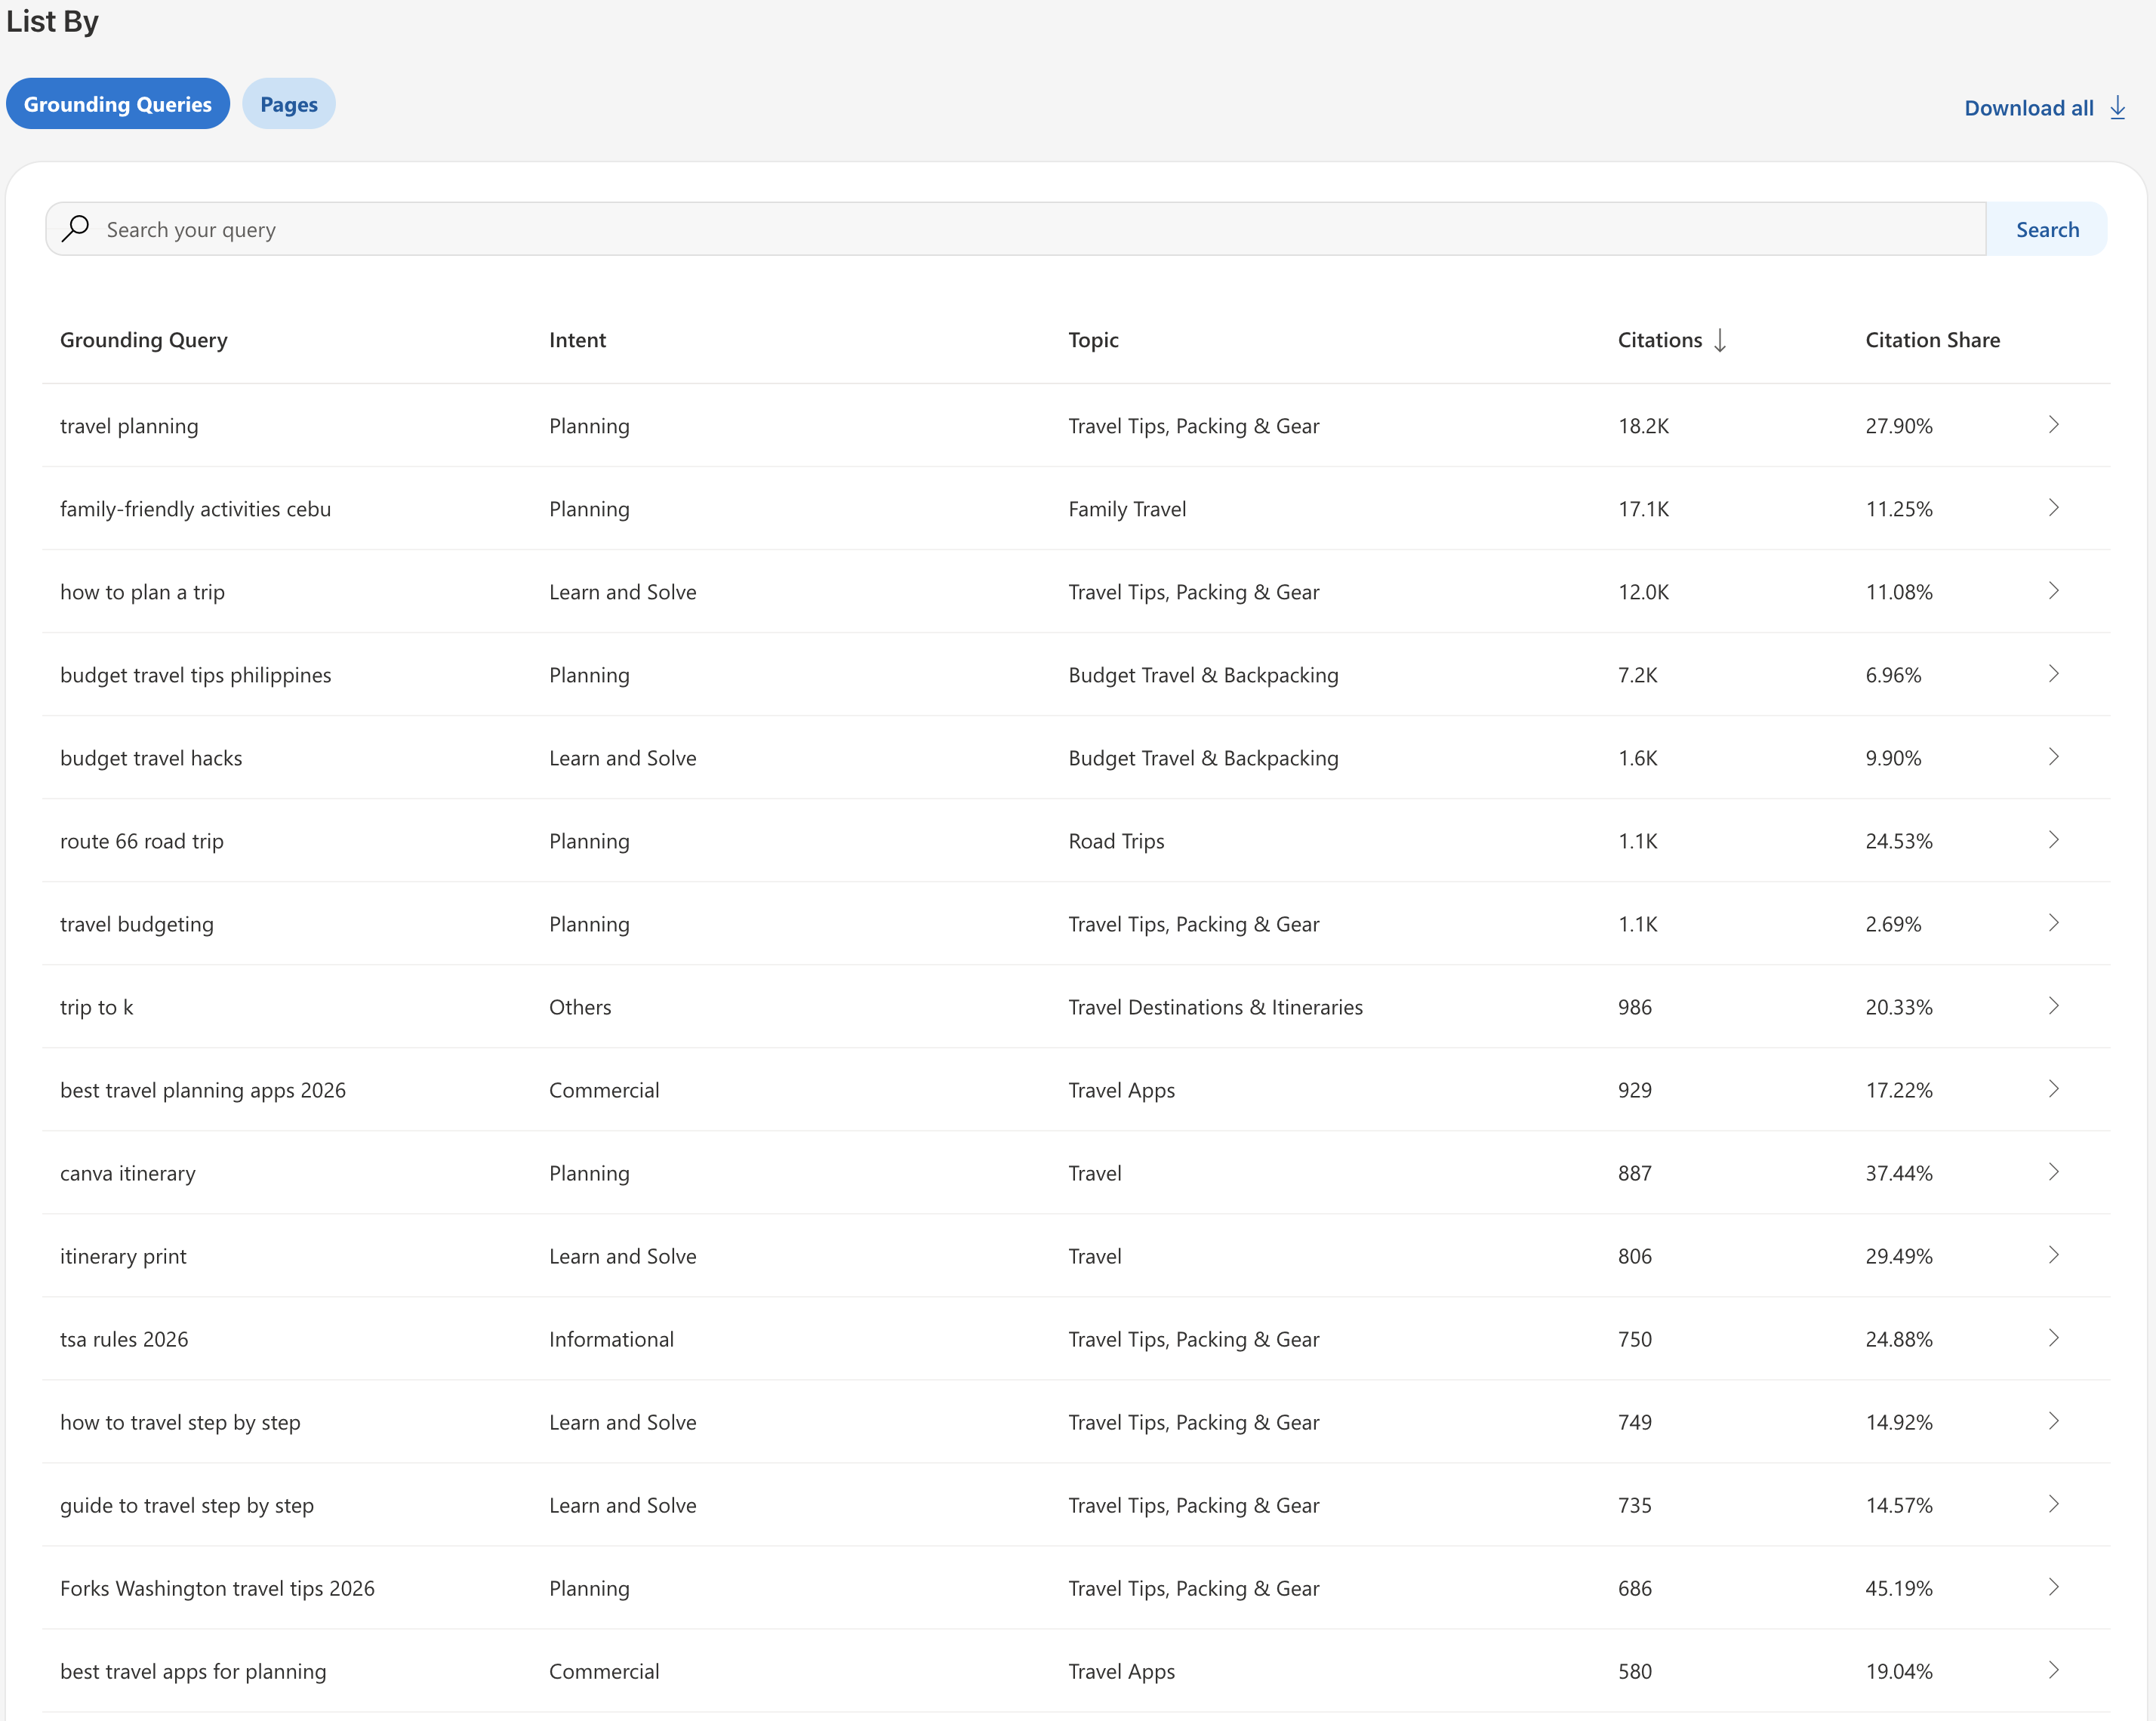Click the magnifying glass search icon
Screen dimensions: 2156x1721
(x=75, y=229)
